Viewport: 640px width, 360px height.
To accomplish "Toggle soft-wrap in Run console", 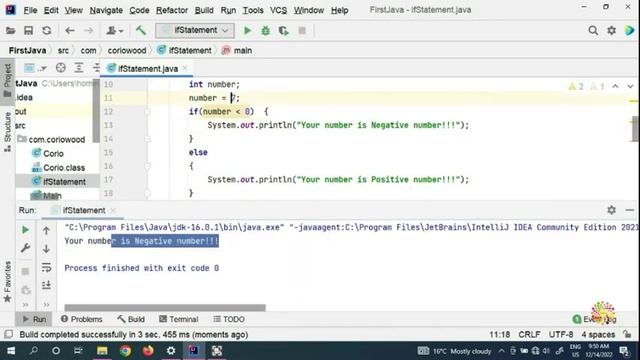I will click(x=46, y=267).
